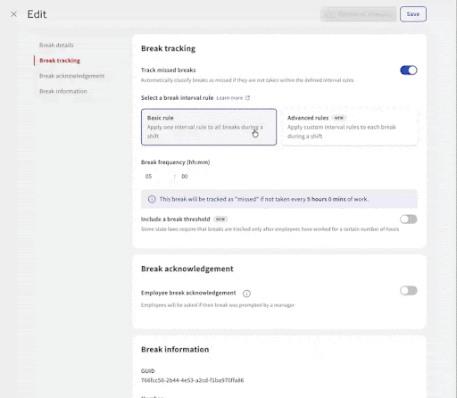Click the Break frequency (hh:mm) label
This screenshot has width=457, height=398.
[175, 162]
